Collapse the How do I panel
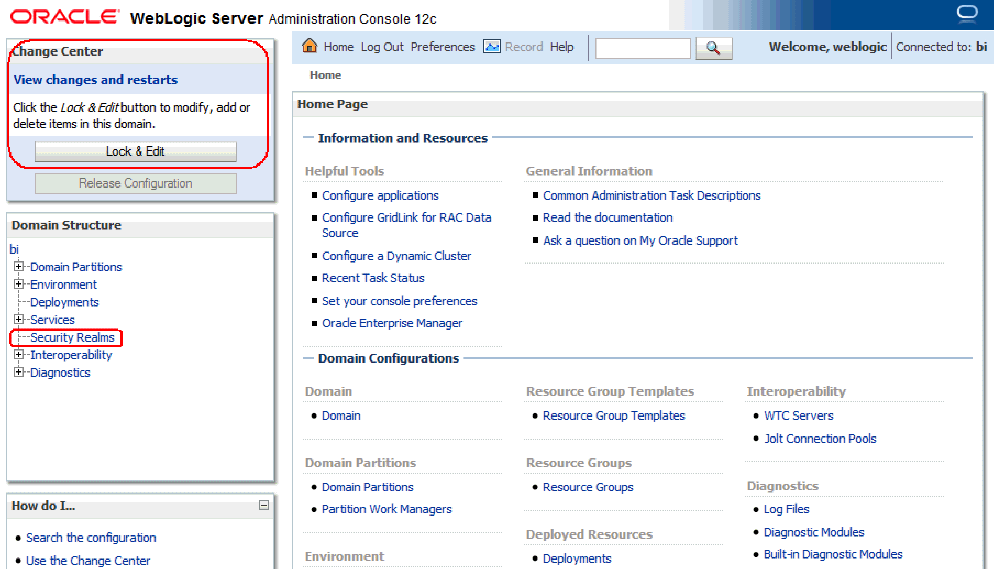This screenshot has height=569, width=994. point(264,505)
